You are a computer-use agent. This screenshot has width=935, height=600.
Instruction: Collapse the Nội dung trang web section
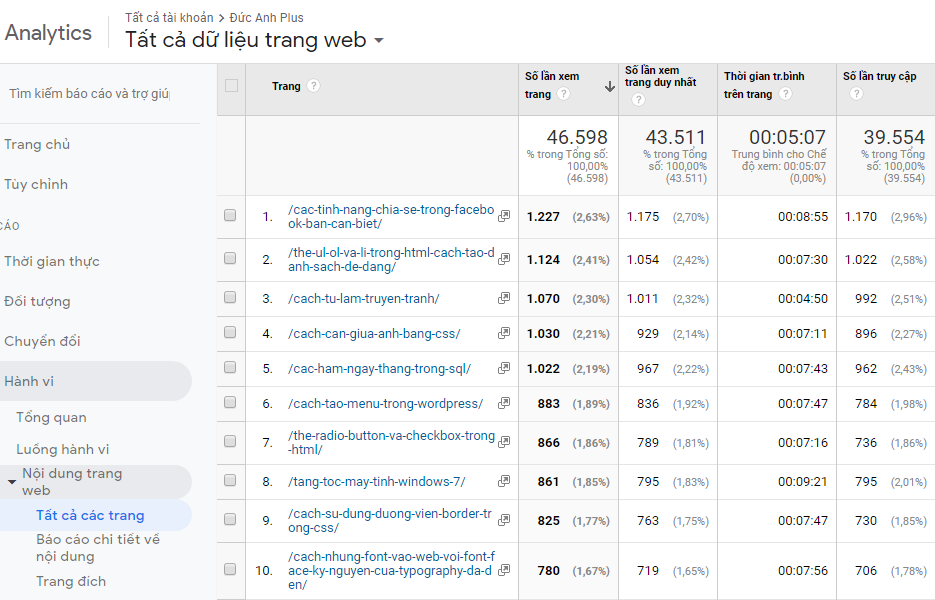tap(12, 482)
